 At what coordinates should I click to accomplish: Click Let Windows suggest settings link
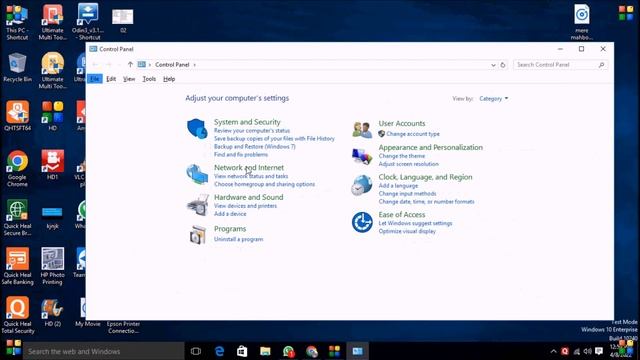tap(415, 223)
